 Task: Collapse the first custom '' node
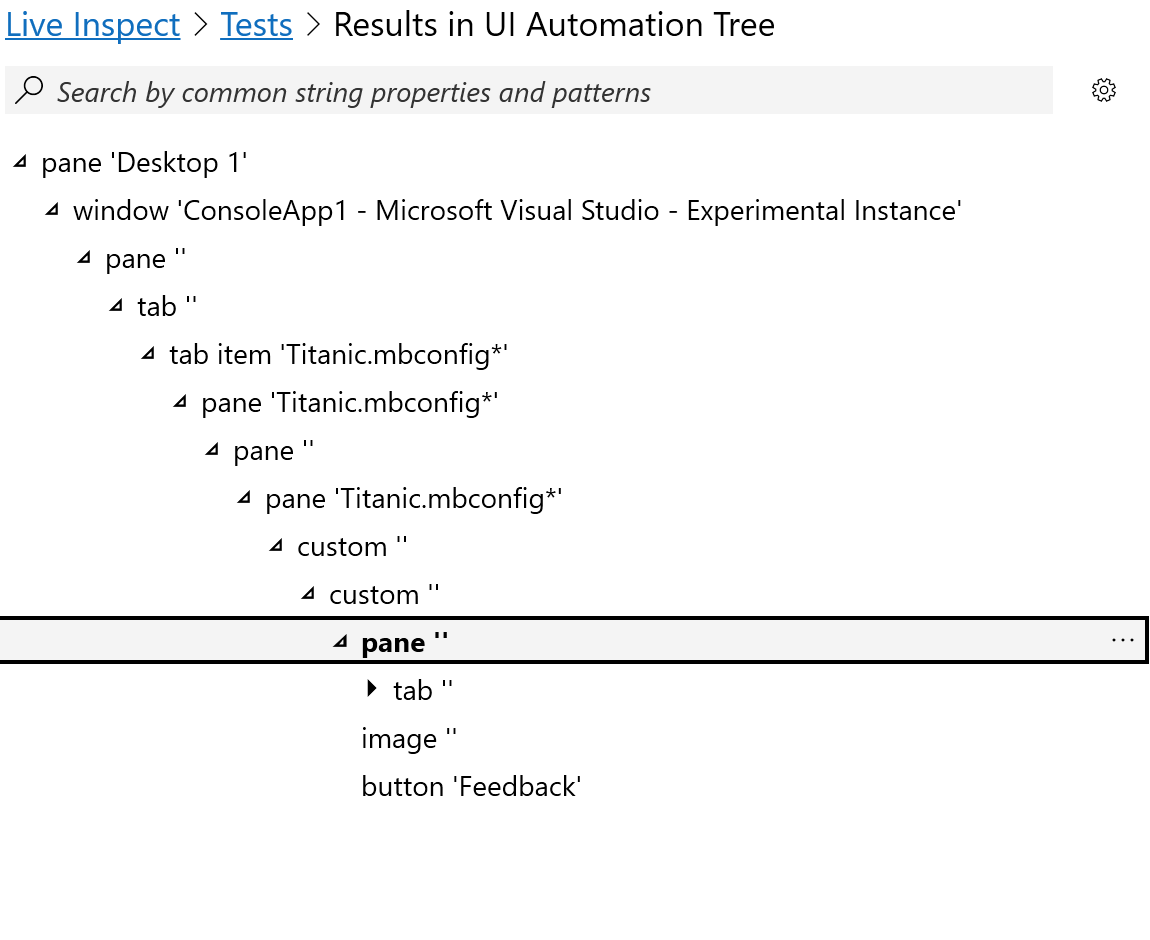tap(275, 545)
